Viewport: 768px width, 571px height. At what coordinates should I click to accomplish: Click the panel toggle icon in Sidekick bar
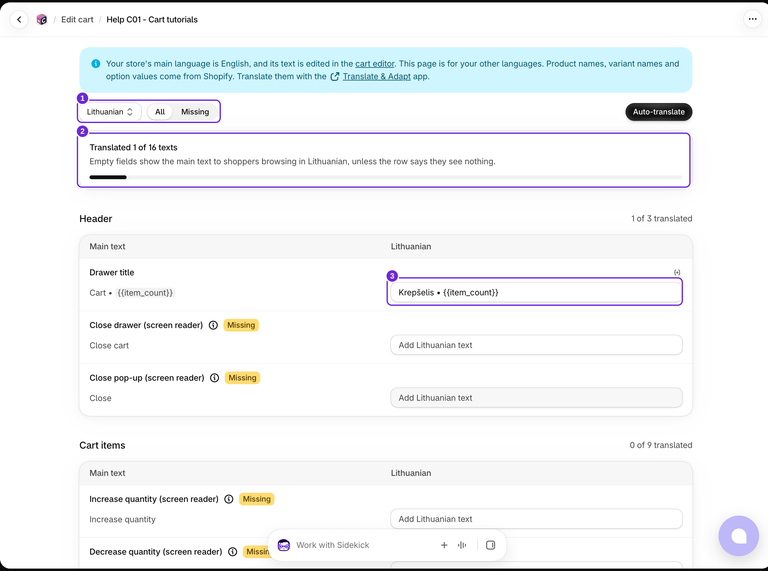[x=490, y=545]
